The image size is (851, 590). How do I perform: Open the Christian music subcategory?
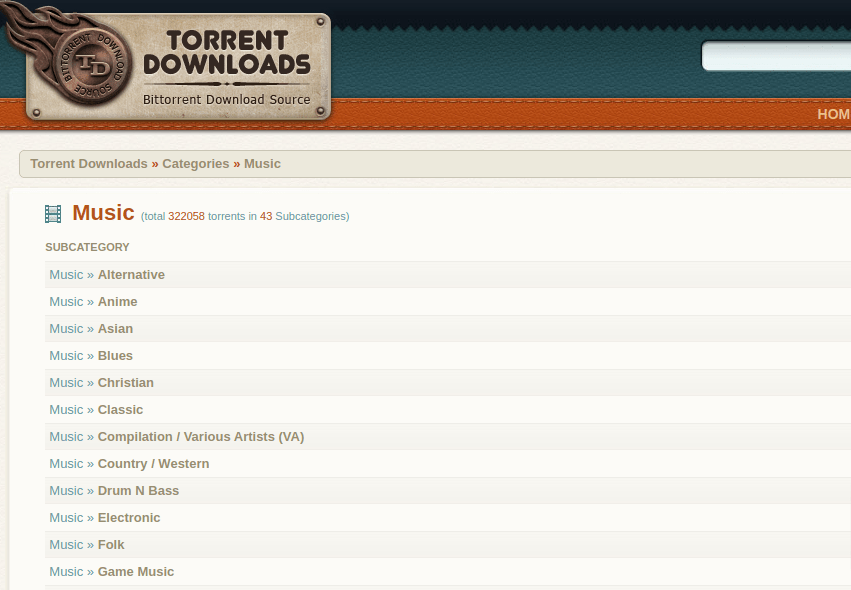(x=125, y=383)
